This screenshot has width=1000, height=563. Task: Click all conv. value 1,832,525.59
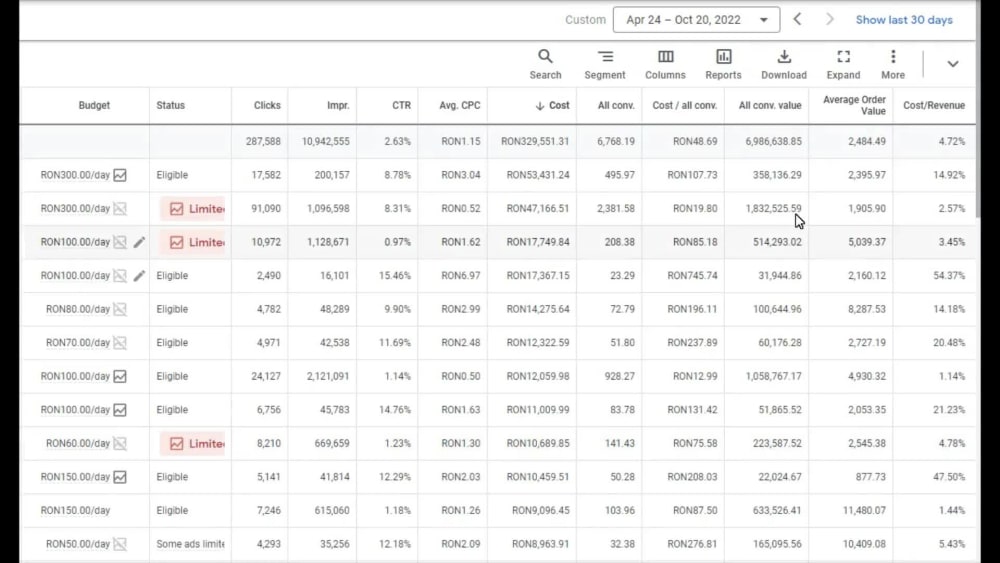tap(774, 208)
